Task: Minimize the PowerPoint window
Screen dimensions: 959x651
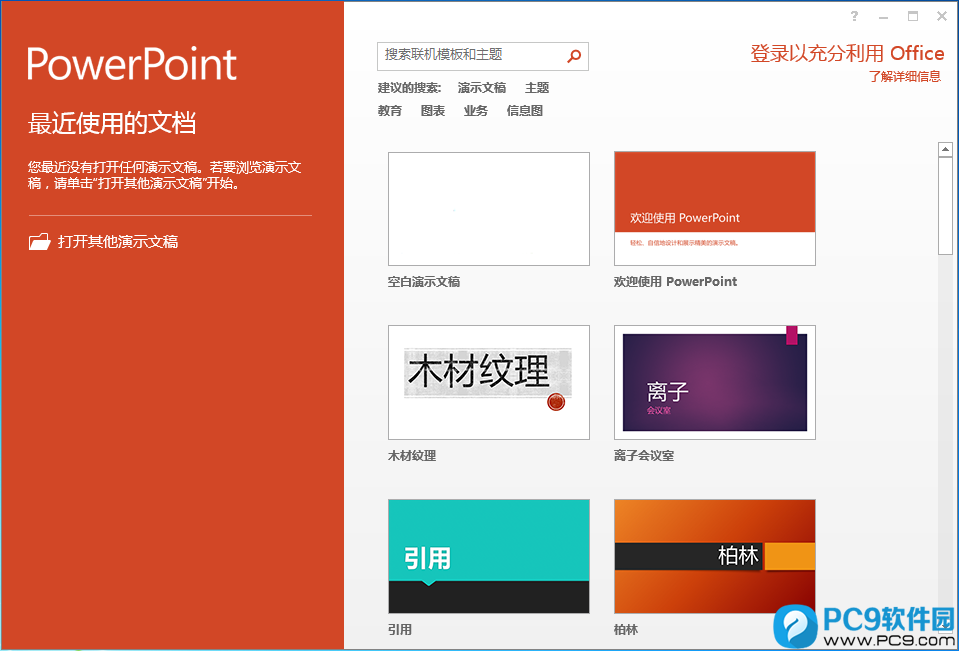Action: tap(883, 17)
